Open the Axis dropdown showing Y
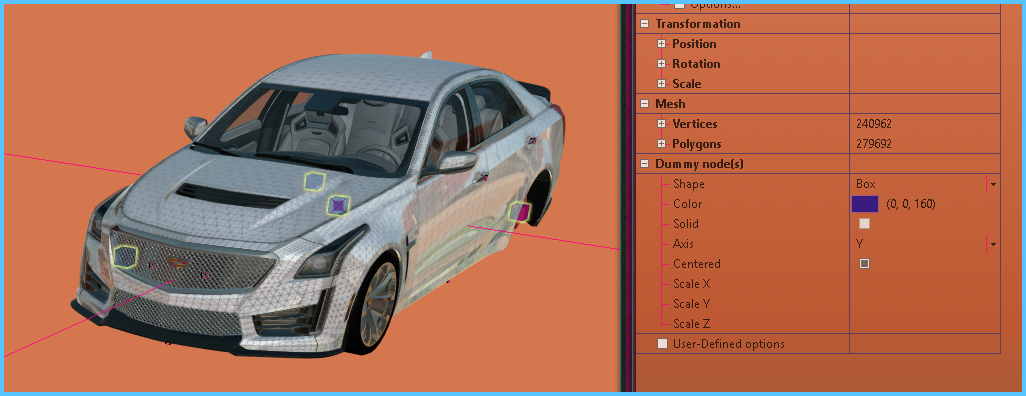 993,244
